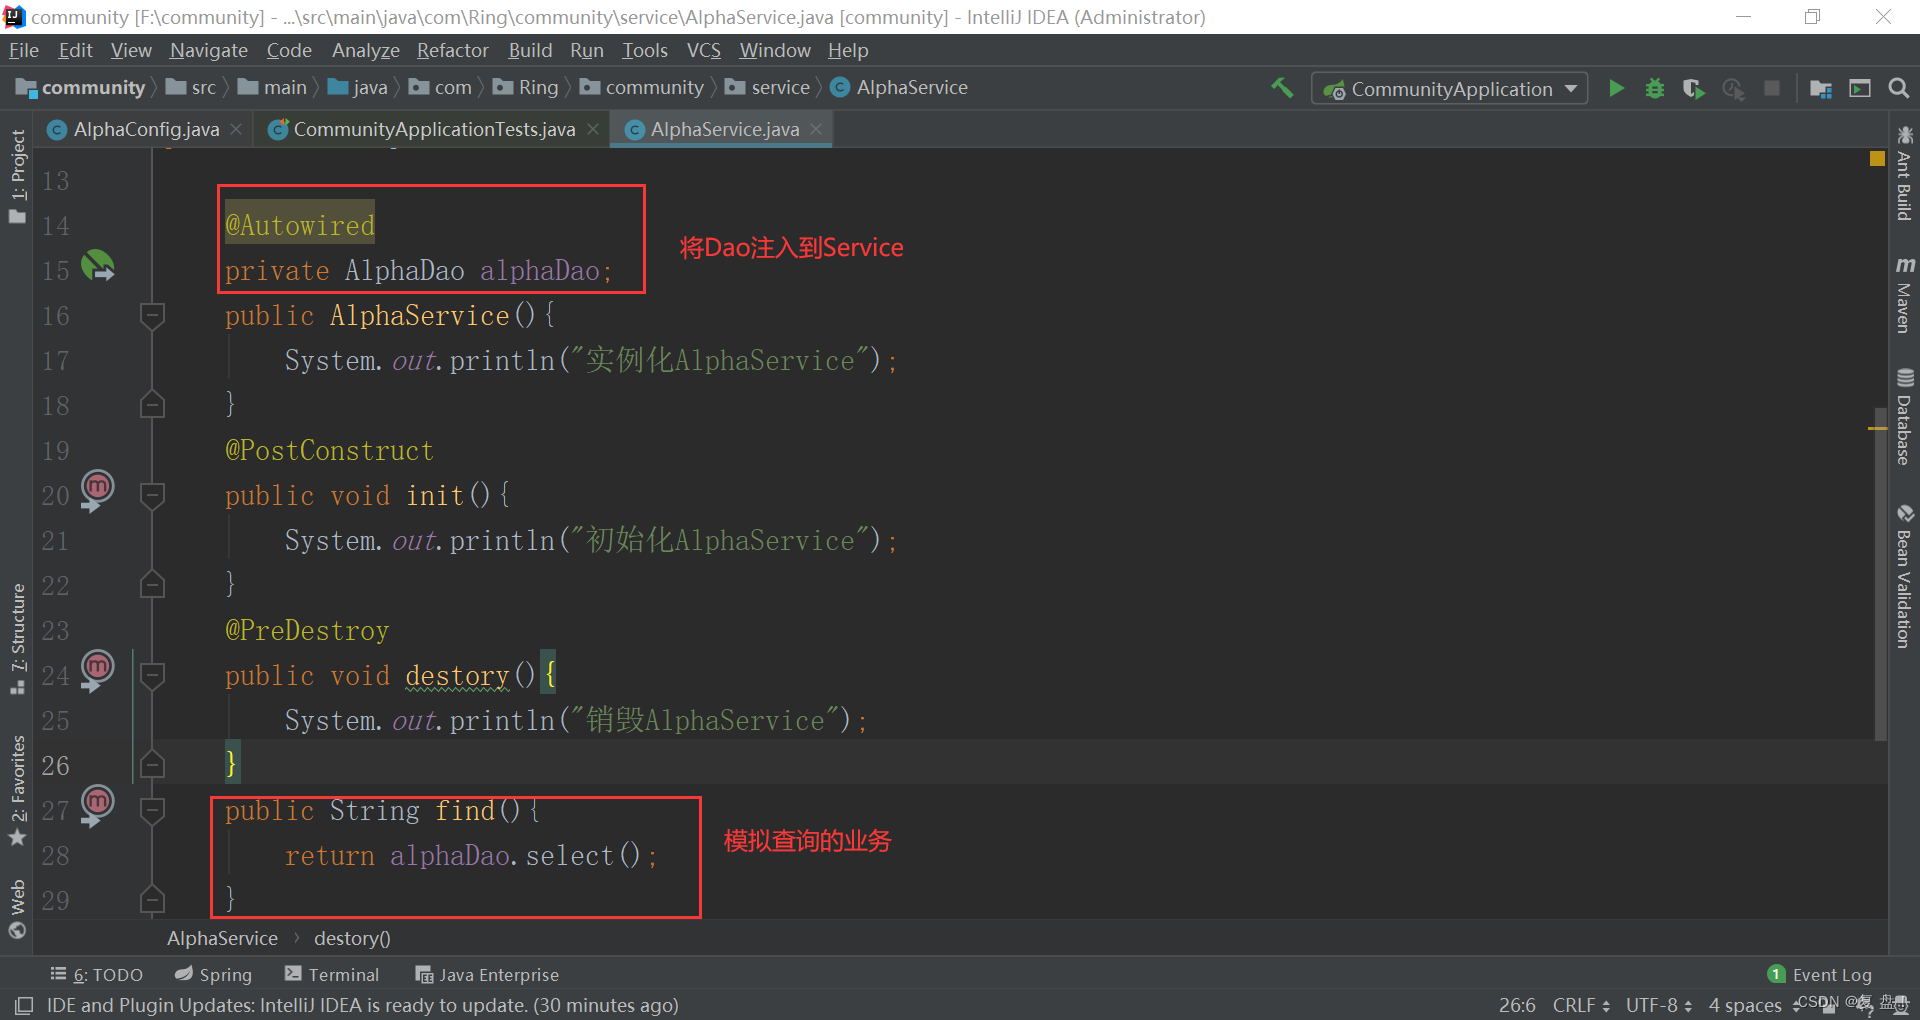Collapse the init method fold on line 20
The height and width of the screenshot is (1020, 1920).
[x=152, y=495]
